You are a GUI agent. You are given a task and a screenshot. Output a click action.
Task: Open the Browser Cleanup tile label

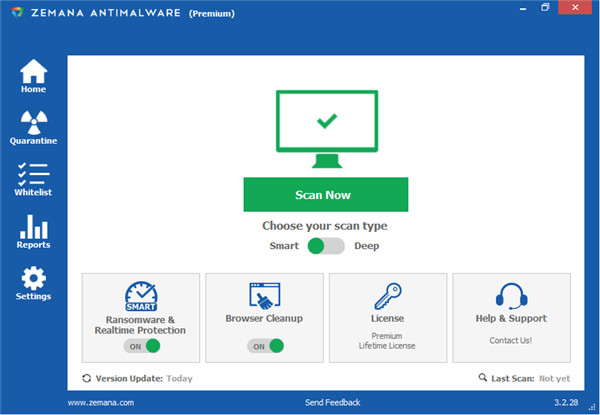coord(264,318)
